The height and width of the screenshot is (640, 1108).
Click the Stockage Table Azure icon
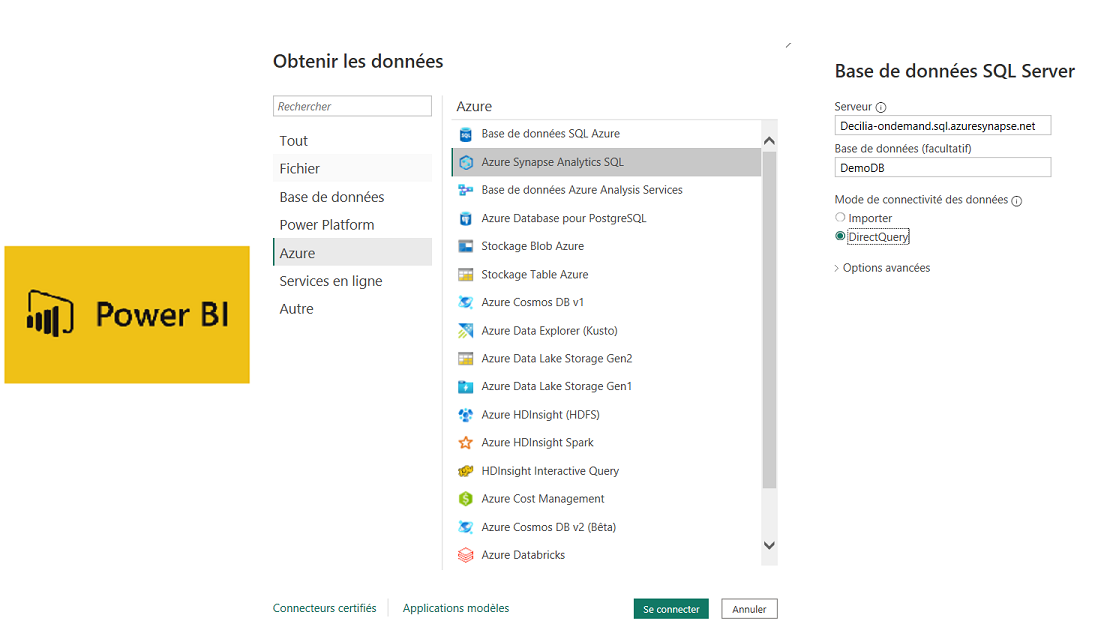(x=466, y=275)
